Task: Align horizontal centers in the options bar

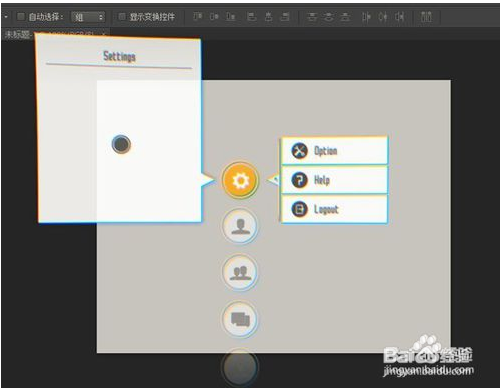Action: point(268,16)
